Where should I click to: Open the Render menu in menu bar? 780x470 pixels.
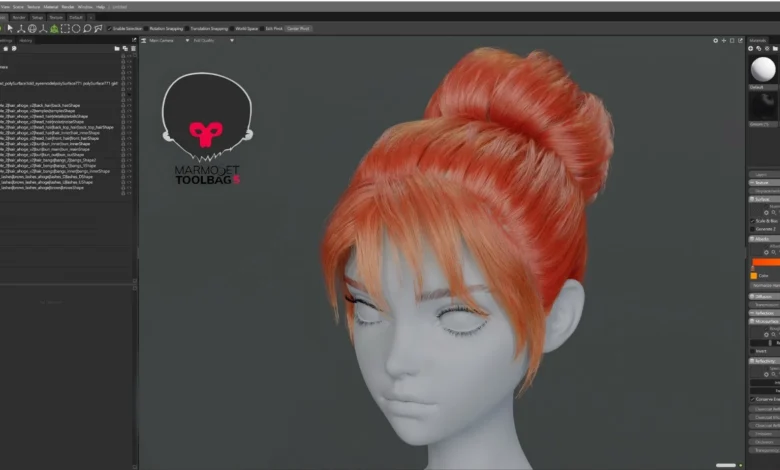68,7
